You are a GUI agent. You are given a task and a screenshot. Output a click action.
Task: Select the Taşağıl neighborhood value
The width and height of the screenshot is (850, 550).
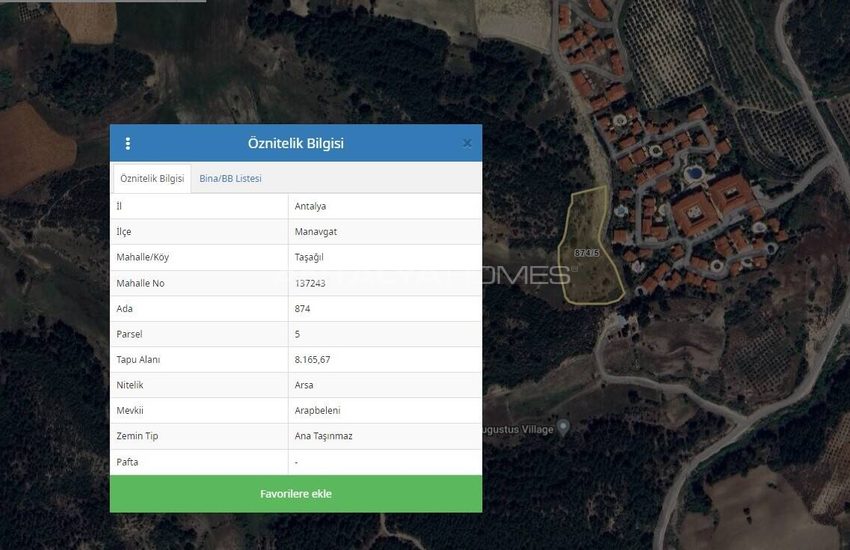click(x=308, y=257)
